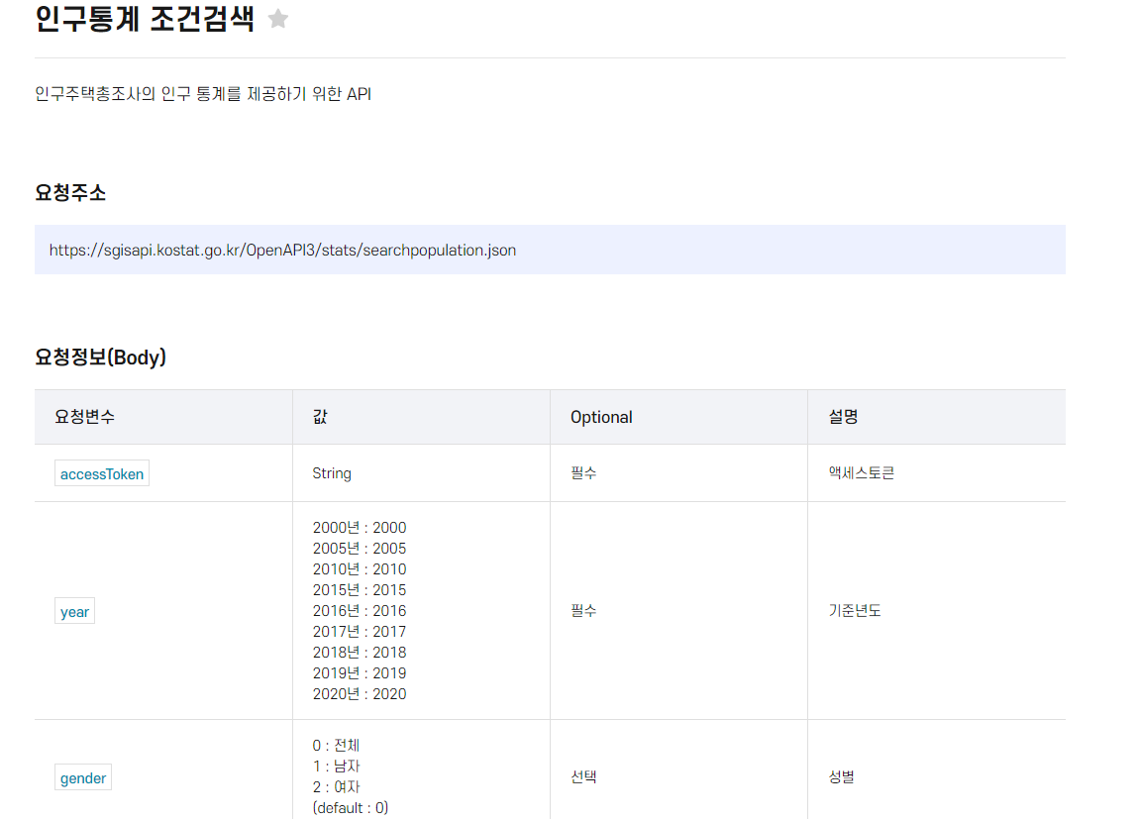Select the String value for accessToken
1141x819 pixels.
coord(331,473)
